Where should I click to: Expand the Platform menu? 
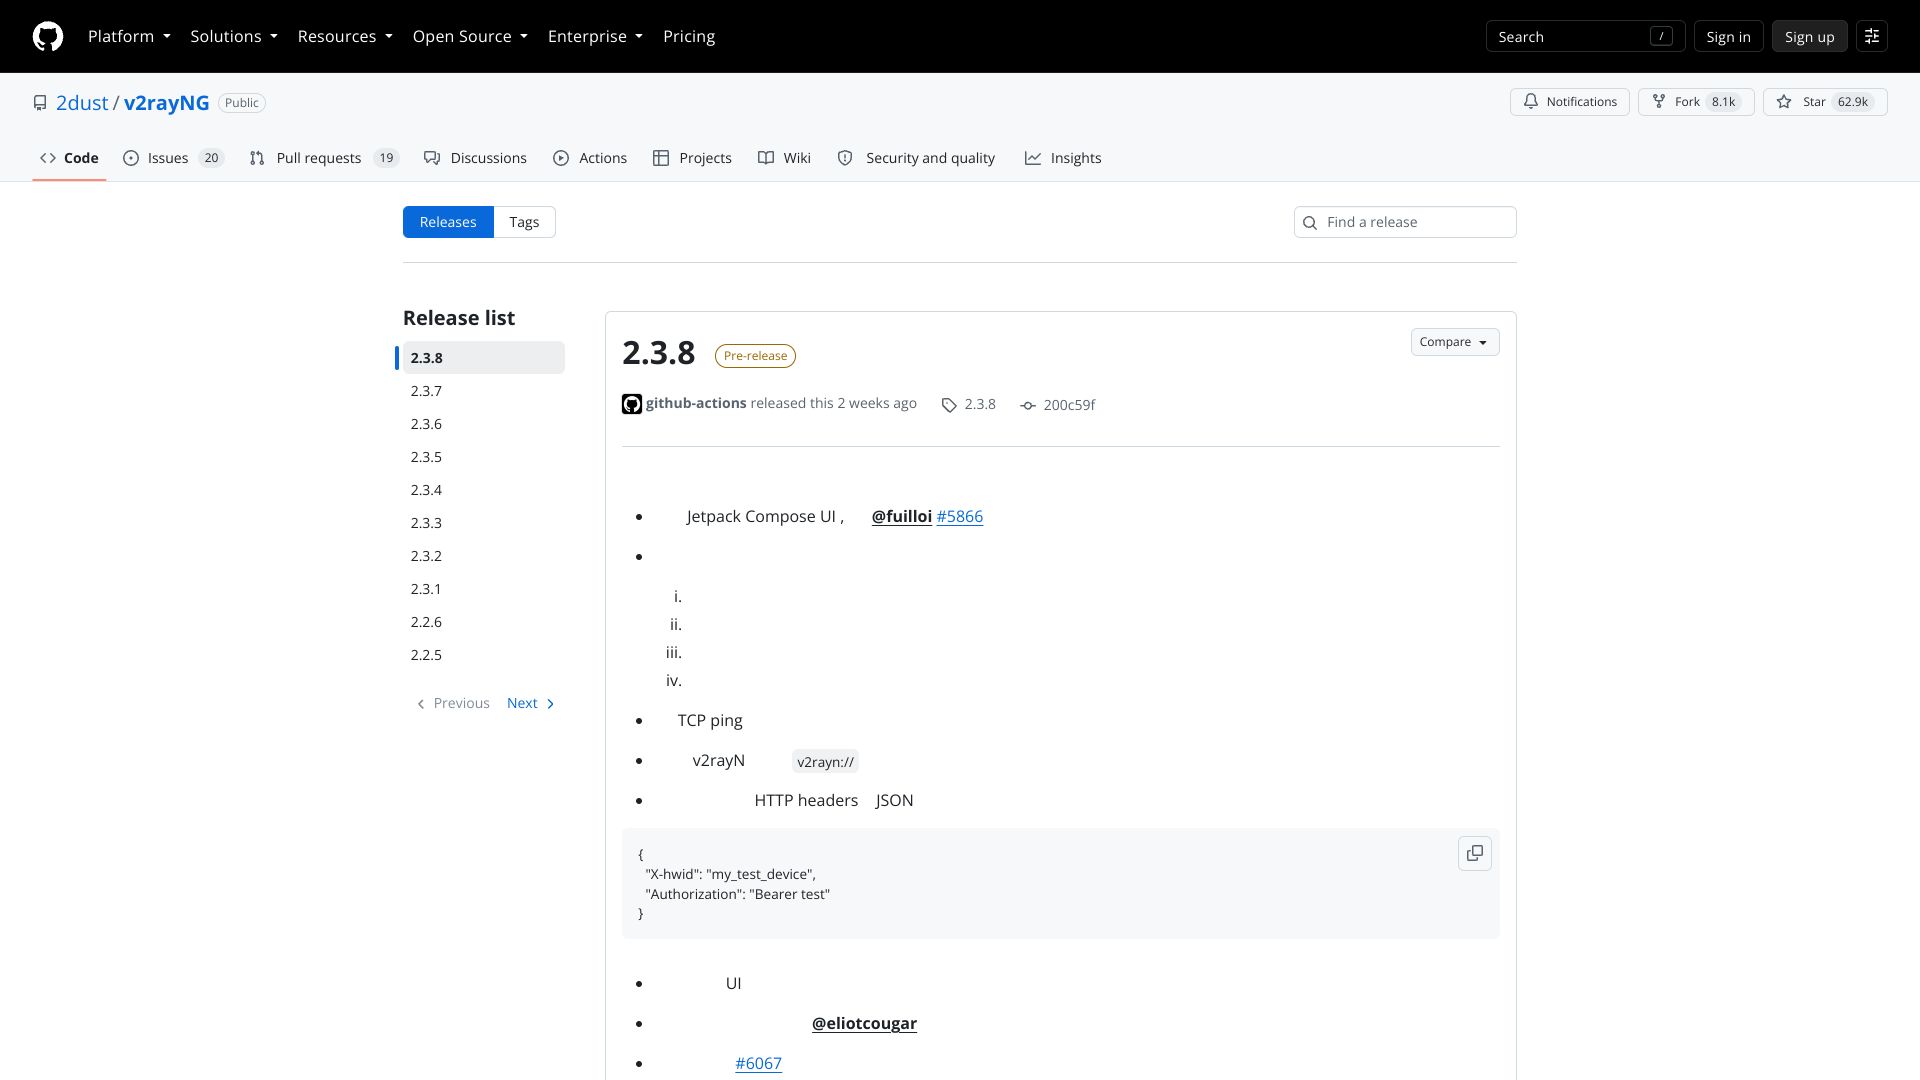tap(129, 37)
